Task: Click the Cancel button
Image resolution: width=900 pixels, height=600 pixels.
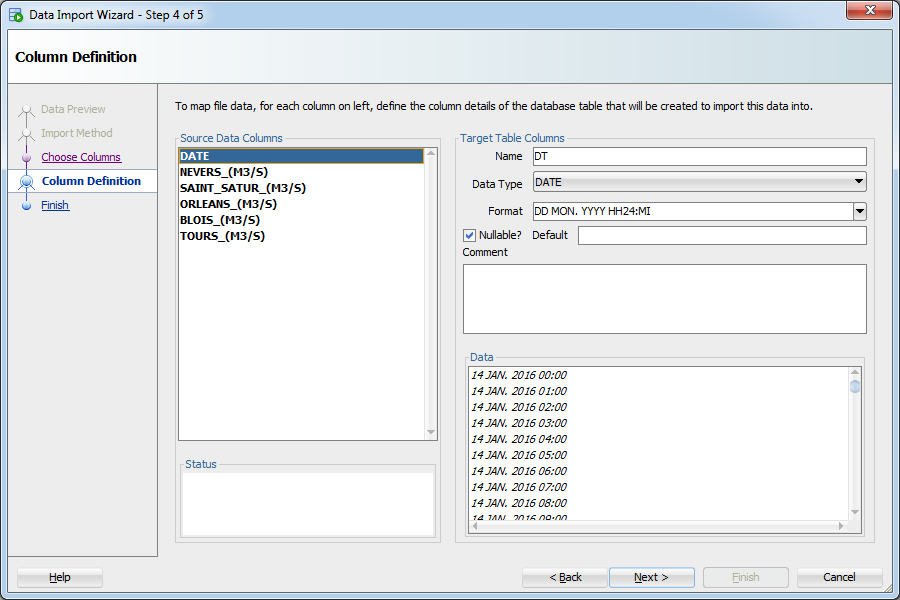Action: [x=839, y=577]
